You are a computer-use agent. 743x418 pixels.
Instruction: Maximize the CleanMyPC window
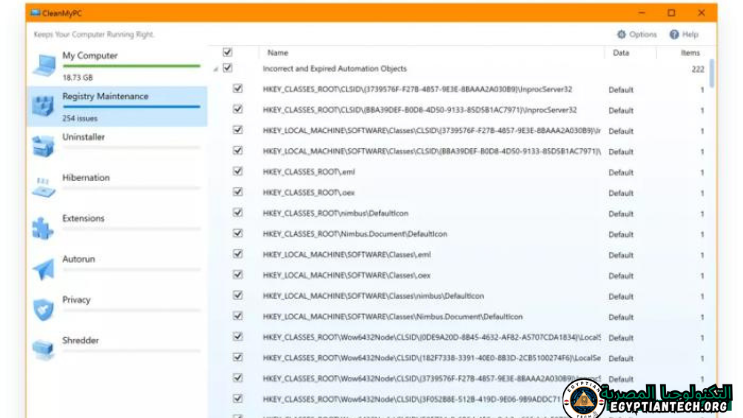671,13
